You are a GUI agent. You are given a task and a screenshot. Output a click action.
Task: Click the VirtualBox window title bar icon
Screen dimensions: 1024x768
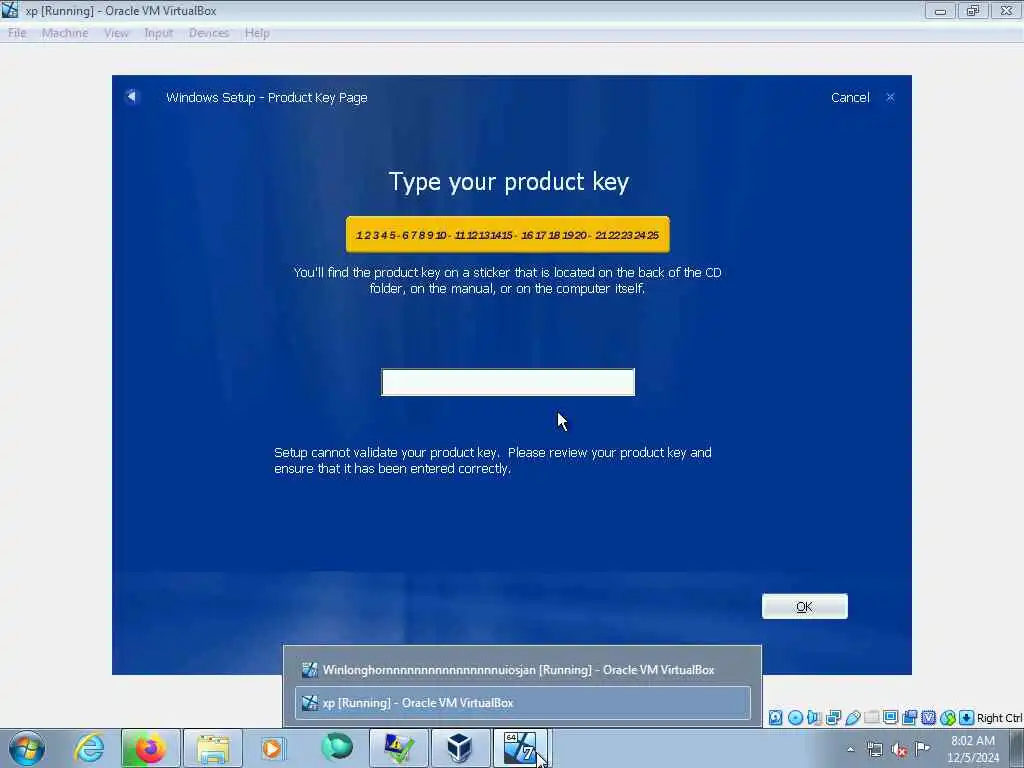point(10,10)
